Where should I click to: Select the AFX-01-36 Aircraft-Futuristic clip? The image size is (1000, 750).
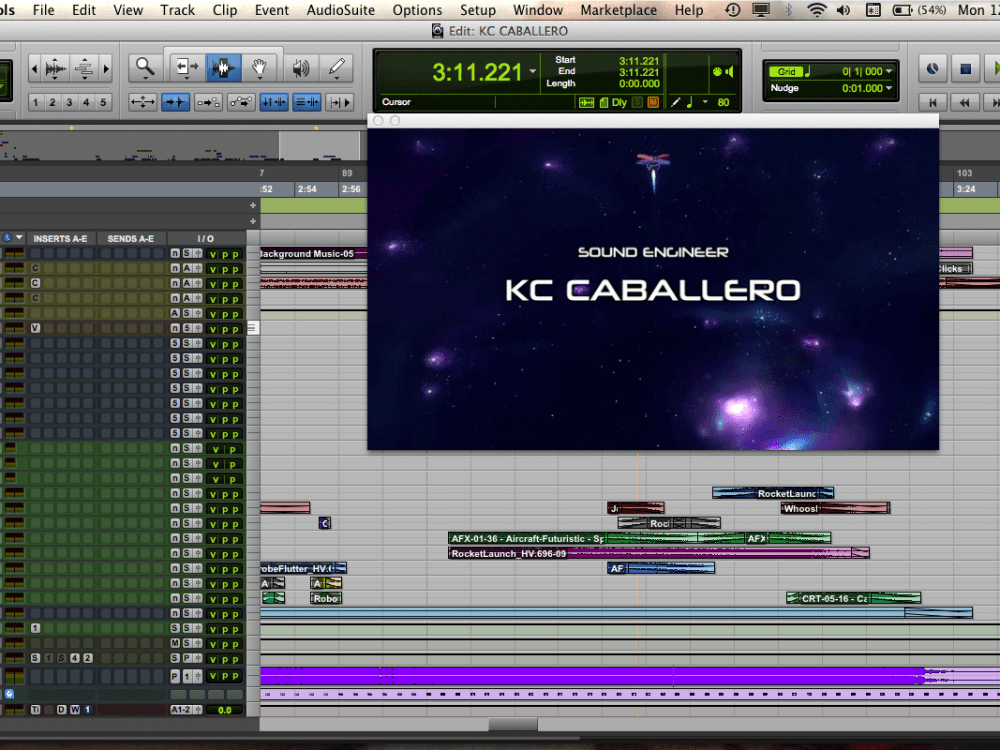[x=527, y=538]
